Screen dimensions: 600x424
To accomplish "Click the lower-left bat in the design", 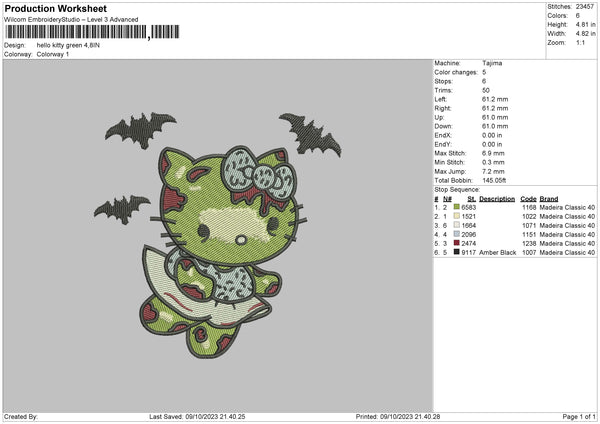I will click(122, 209).
